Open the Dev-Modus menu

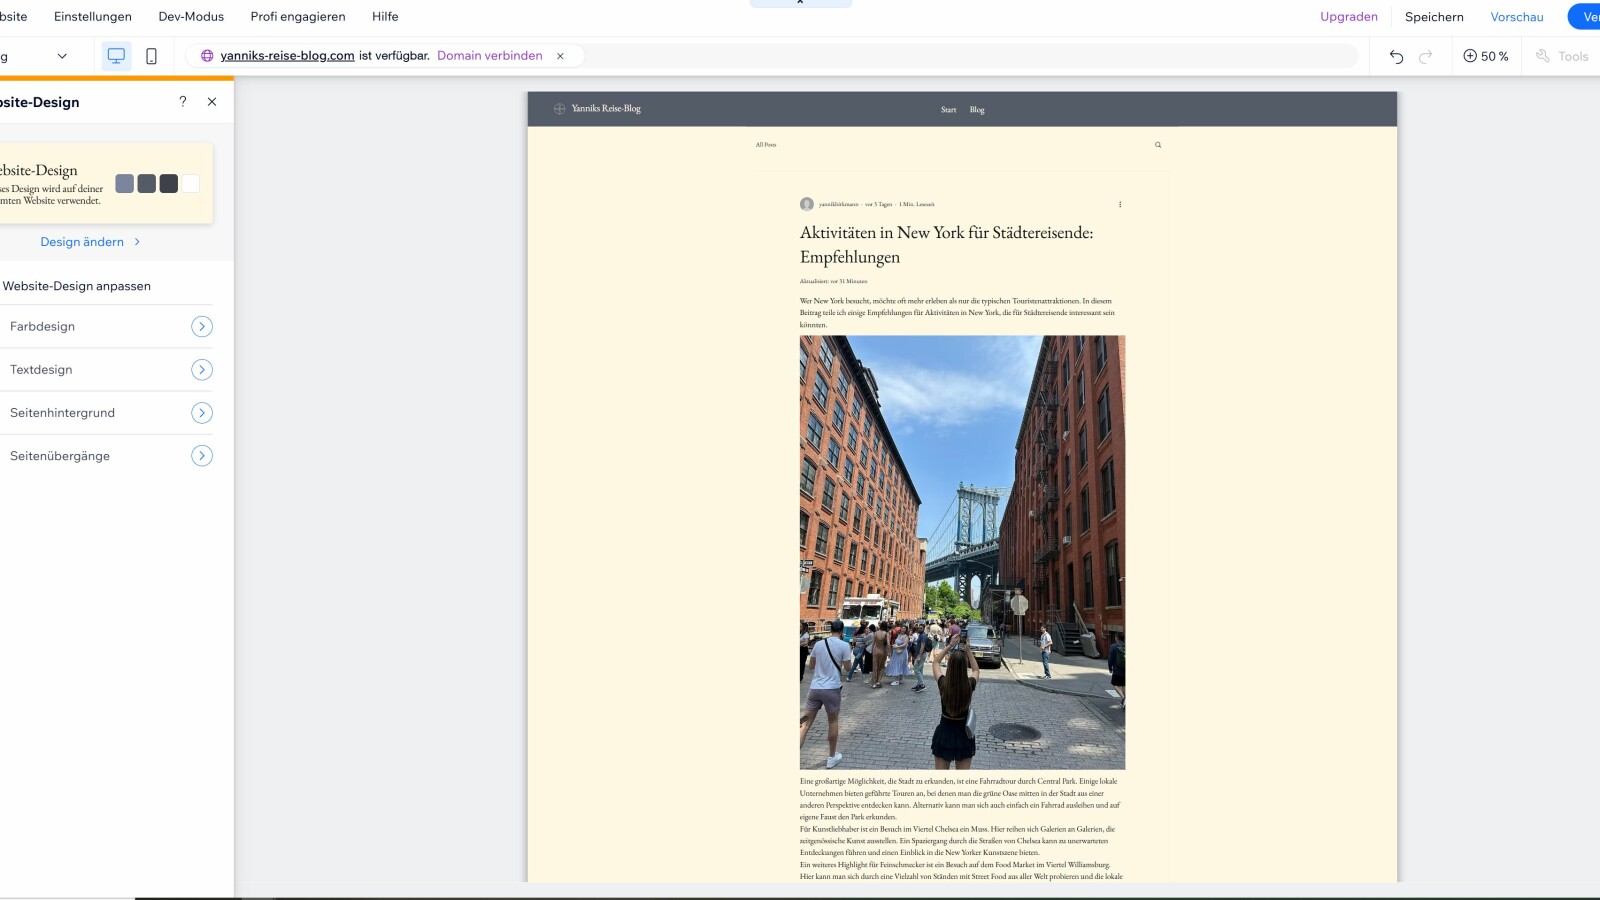(191, 17)
